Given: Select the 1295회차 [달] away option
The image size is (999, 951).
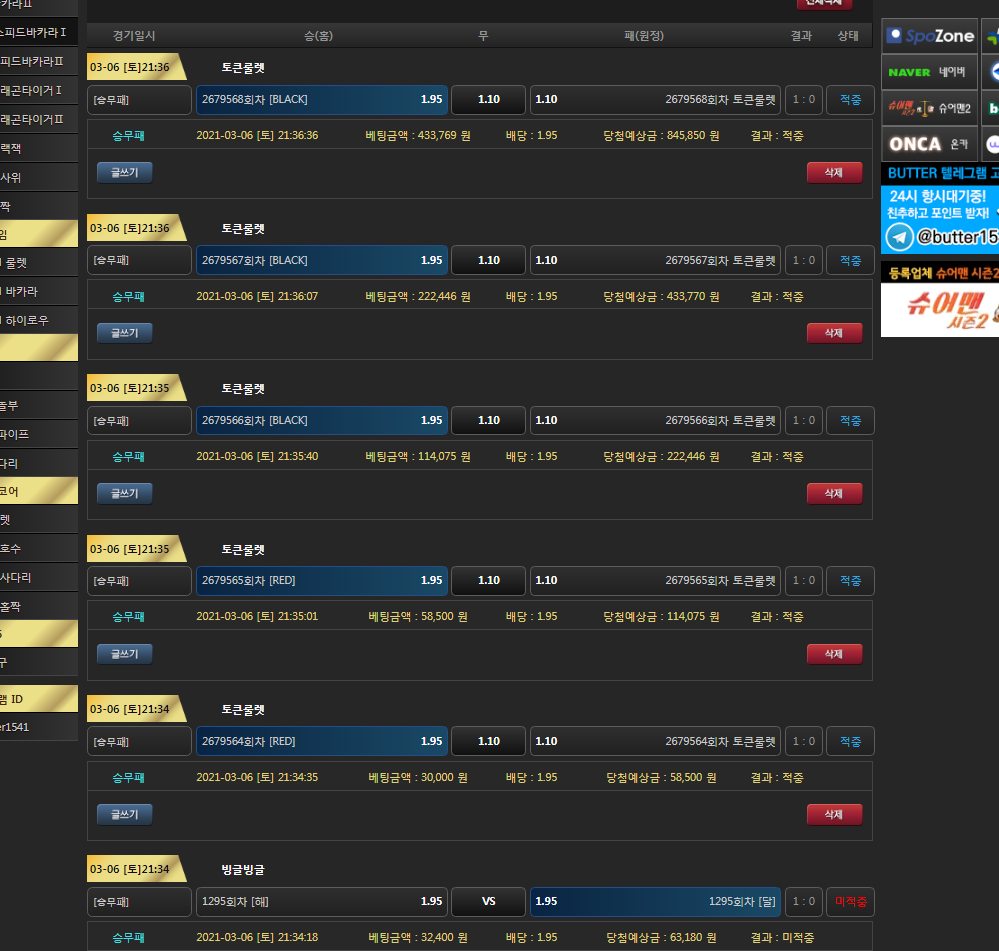Looking at the screenshot, I should 654,902.
